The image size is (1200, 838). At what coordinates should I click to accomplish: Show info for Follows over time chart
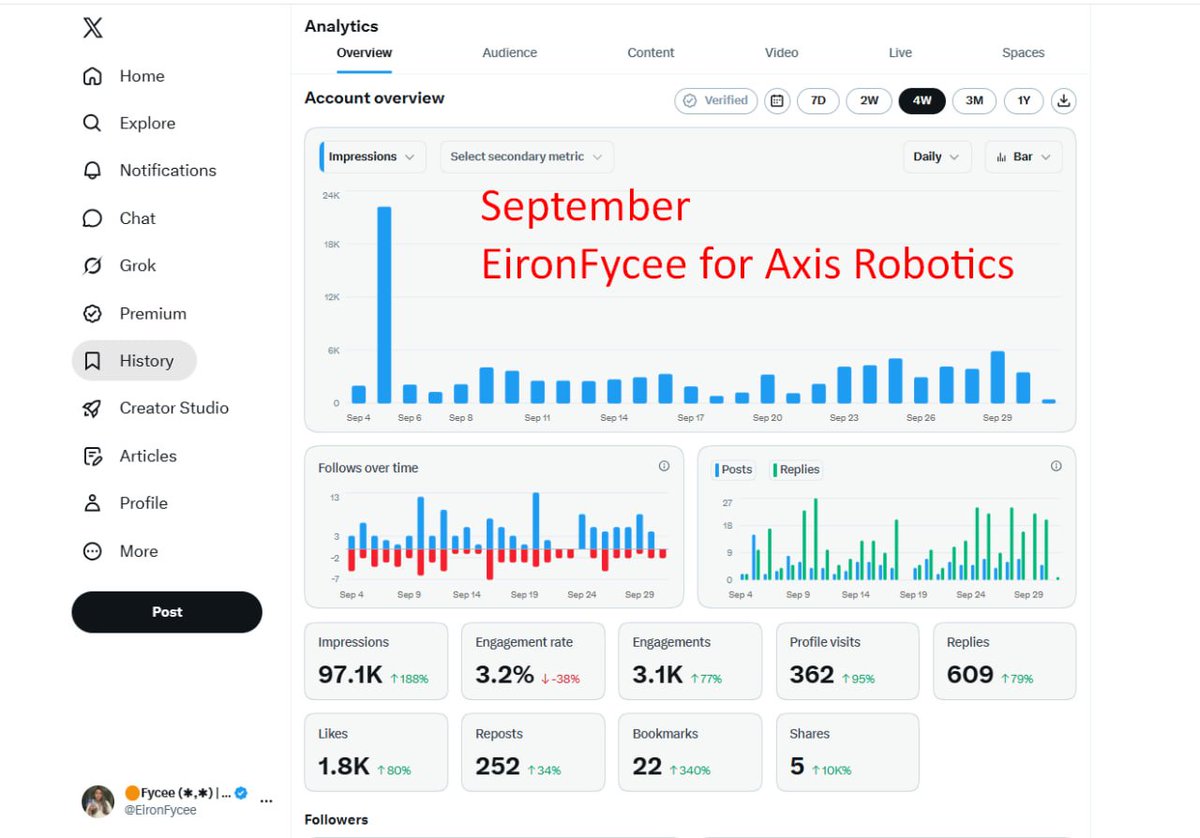coord(664,466)
